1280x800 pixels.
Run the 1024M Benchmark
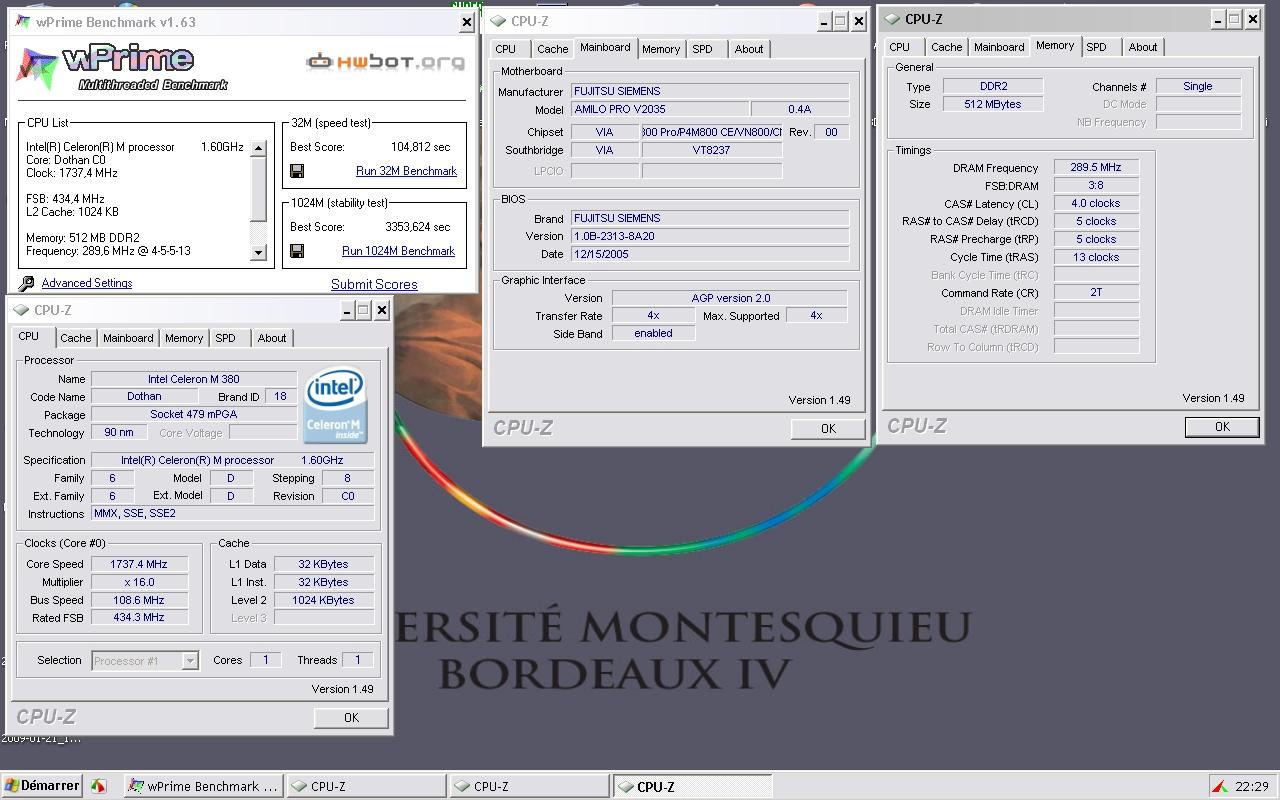tap(398, 251)
